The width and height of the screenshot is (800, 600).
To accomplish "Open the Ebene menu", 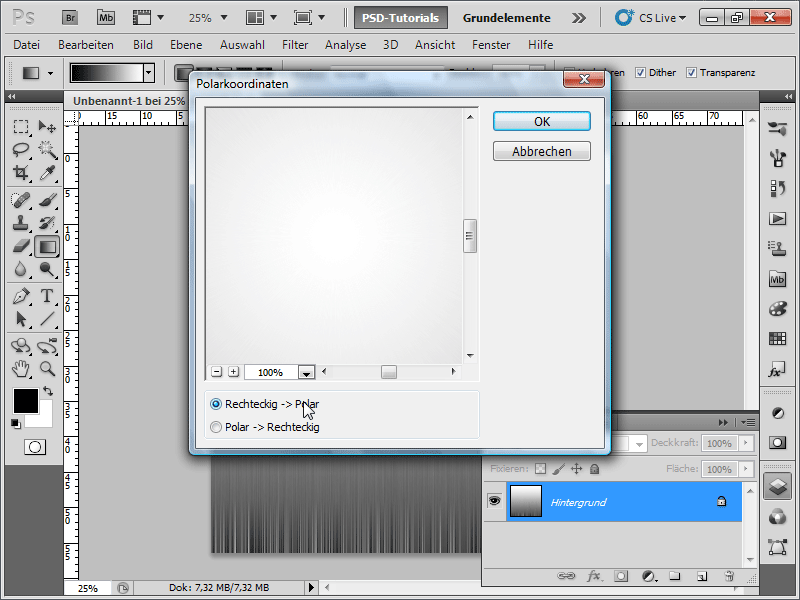I will 186,45.
